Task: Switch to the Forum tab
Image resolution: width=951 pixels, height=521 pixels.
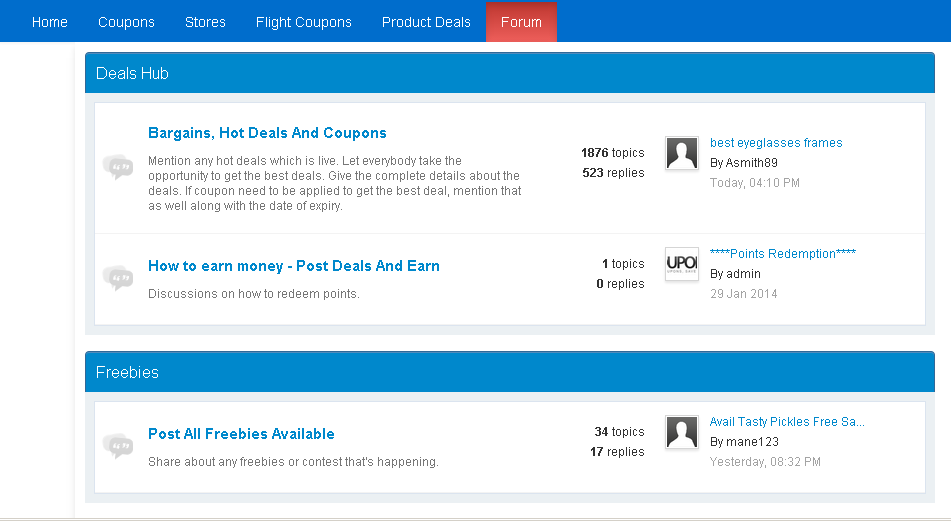Action: pyautogui.click(x=521, y=22)
